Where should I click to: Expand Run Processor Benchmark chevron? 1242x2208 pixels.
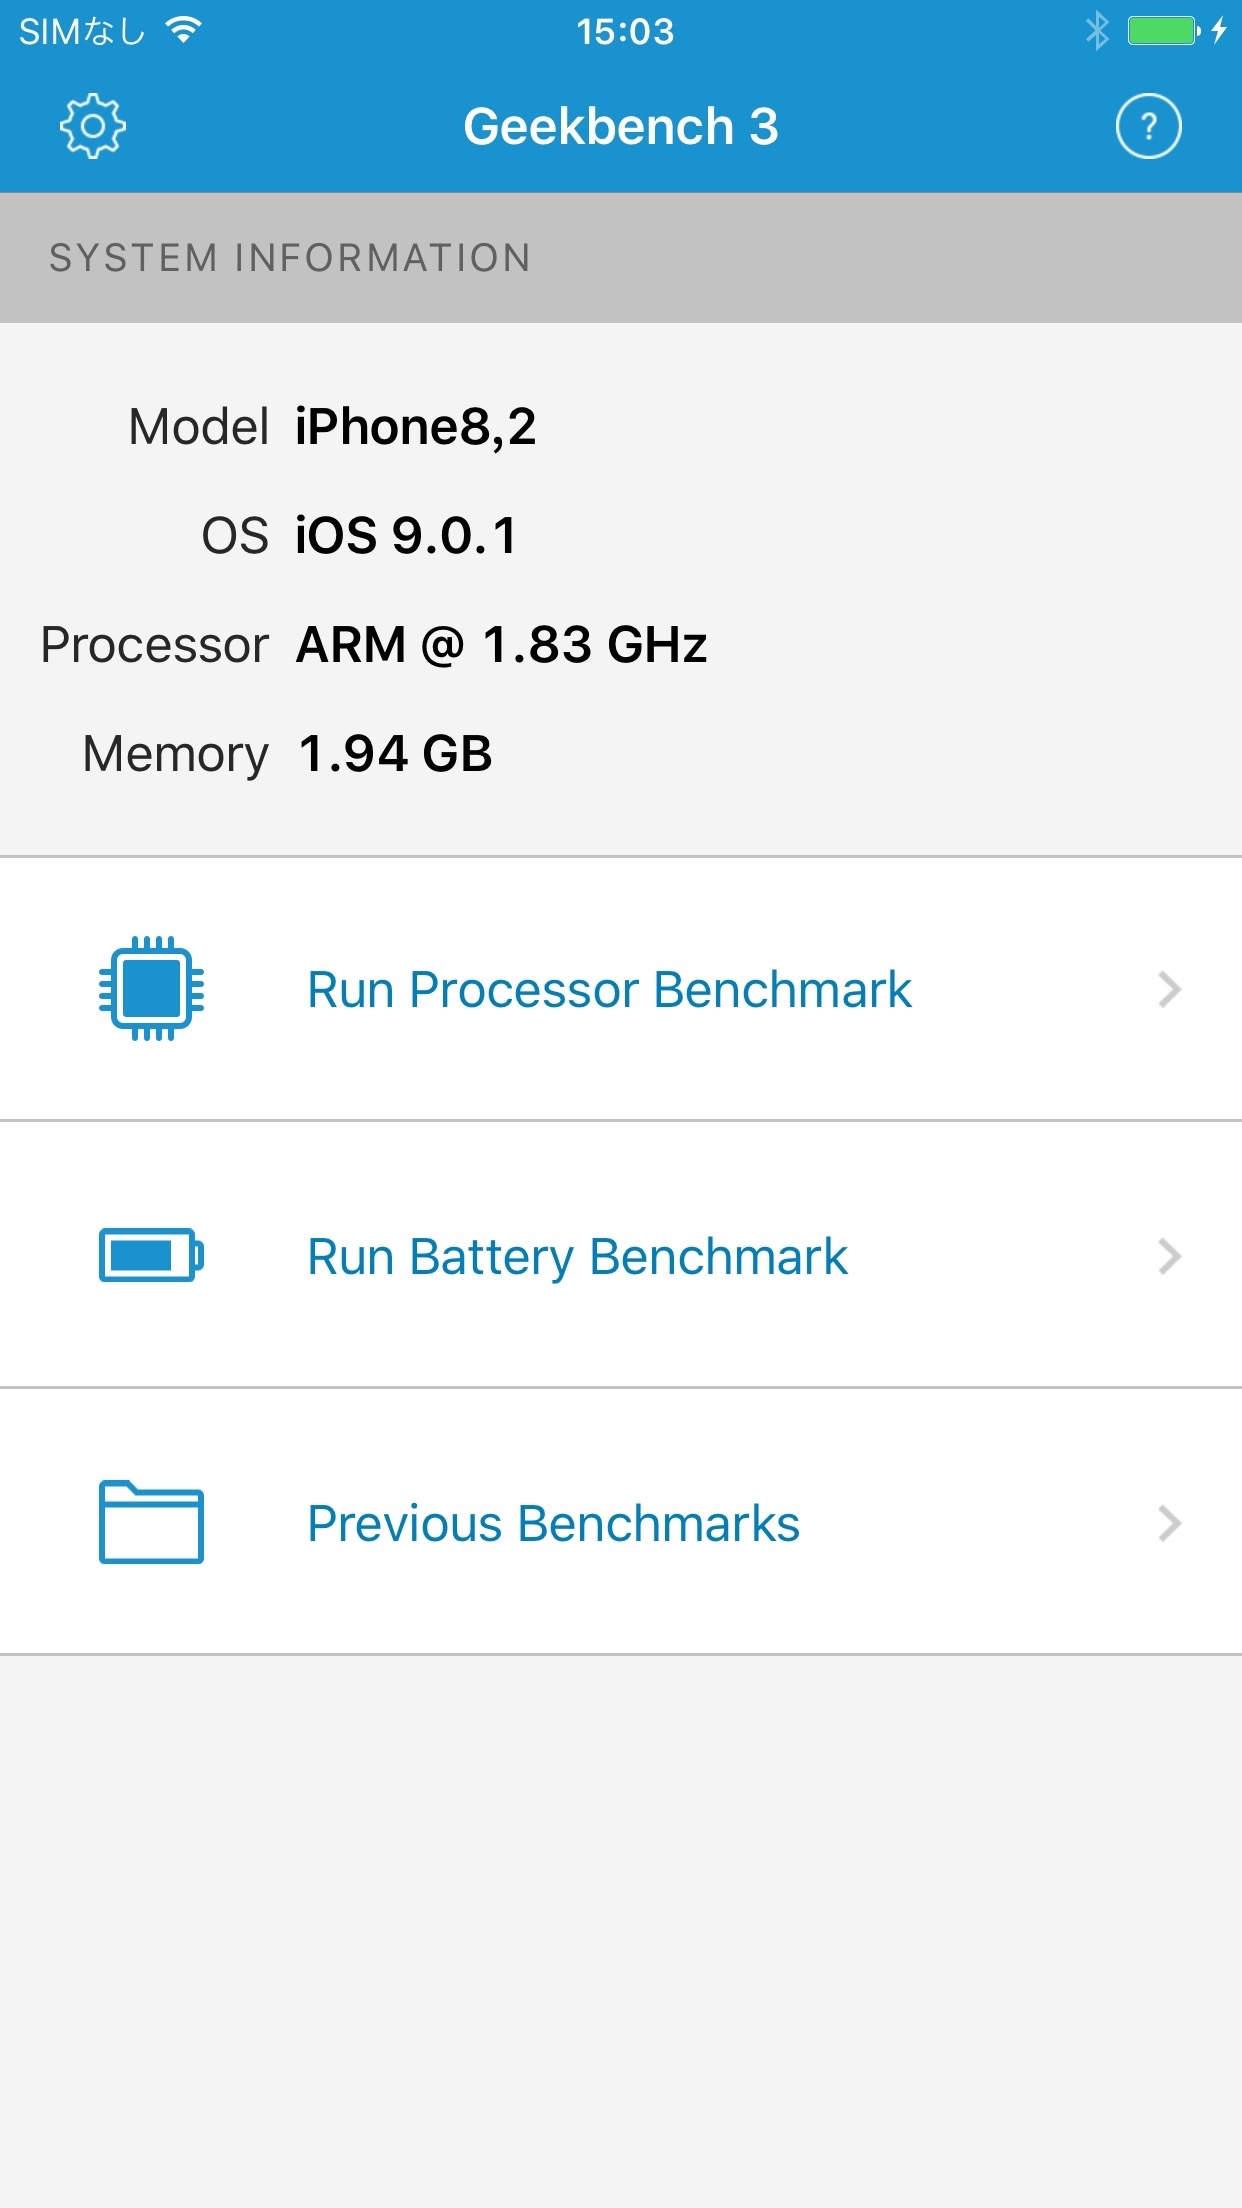coord(1169,989)
